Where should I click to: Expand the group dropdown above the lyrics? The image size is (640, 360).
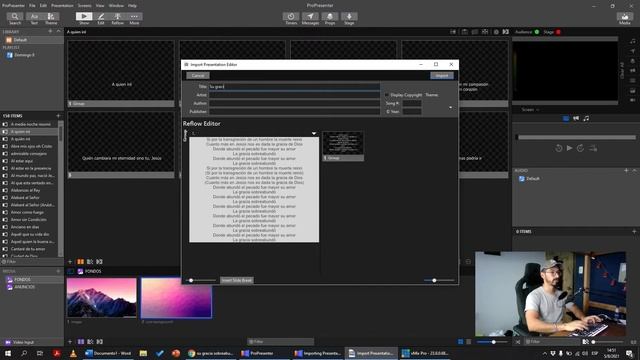[x=313, y=133]
